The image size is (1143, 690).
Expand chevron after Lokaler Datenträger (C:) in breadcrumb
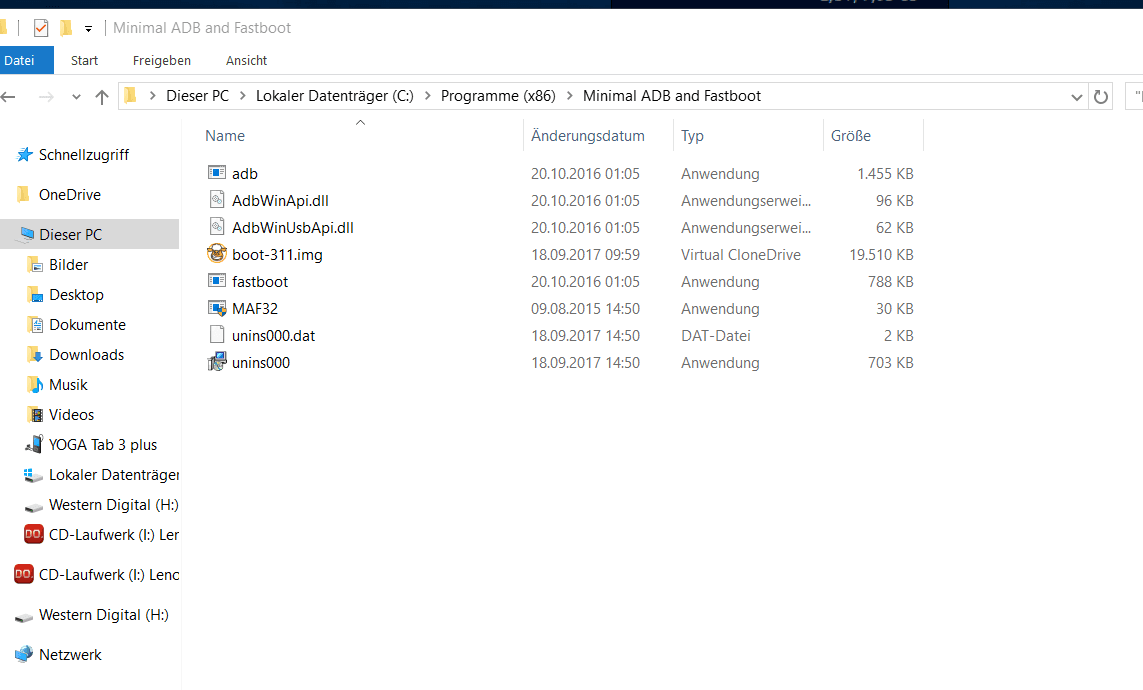pyautogui.click(x=427, y=95)
